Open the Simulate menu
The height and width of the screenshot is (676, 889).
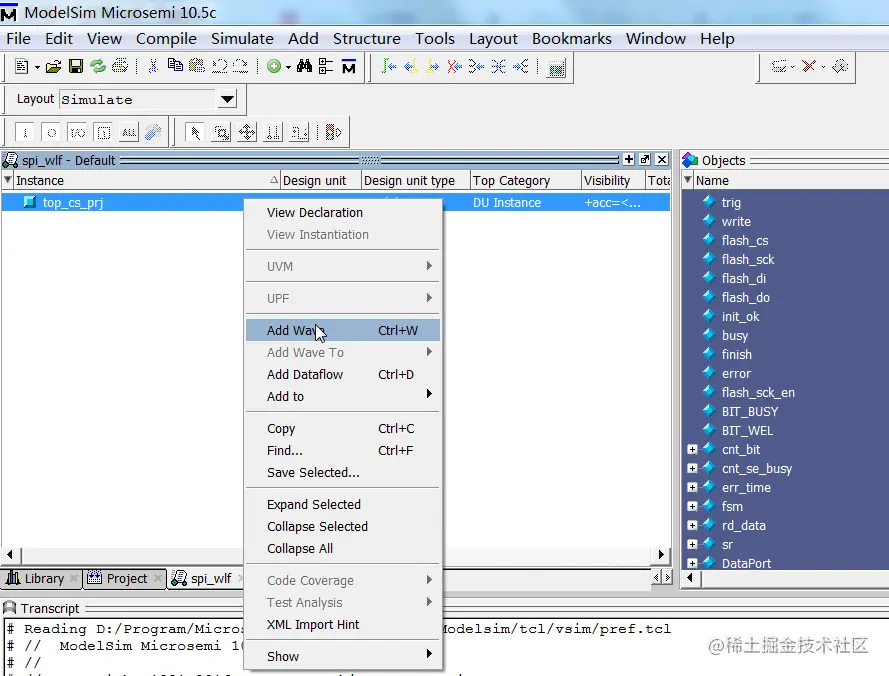[242, 39]
